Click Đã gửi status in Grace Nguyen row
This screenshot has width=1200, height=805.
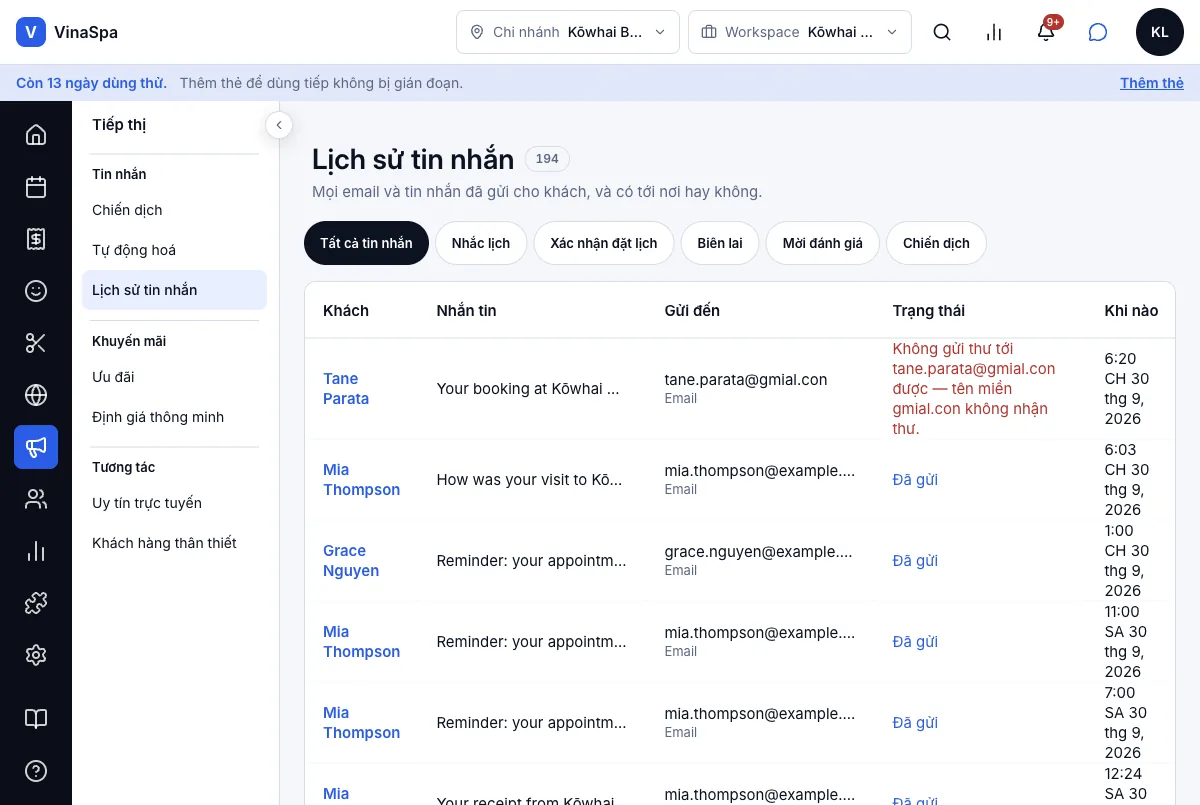(x=915, y=560)
